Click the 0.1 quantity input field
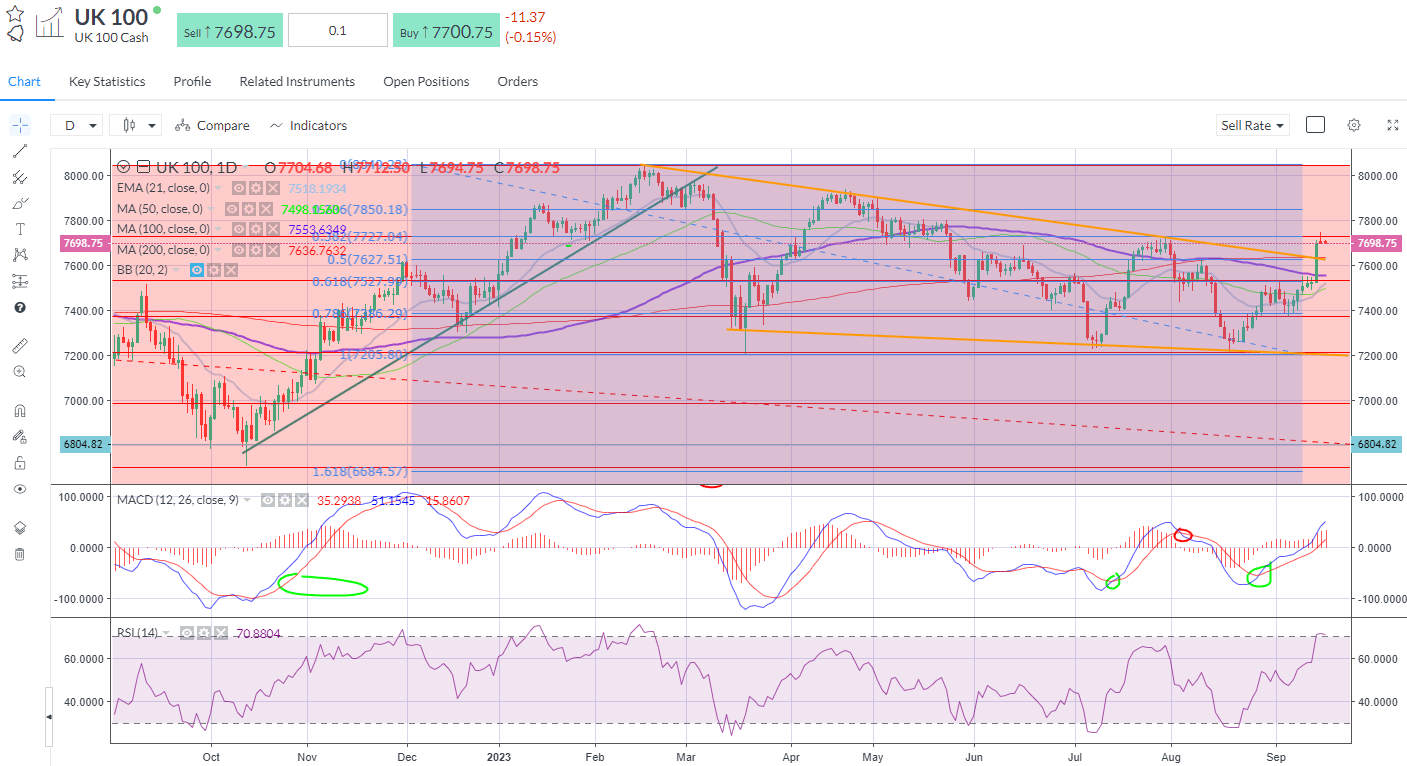Viewport: 1407px width, 766px height. click(x=338, y=31)
